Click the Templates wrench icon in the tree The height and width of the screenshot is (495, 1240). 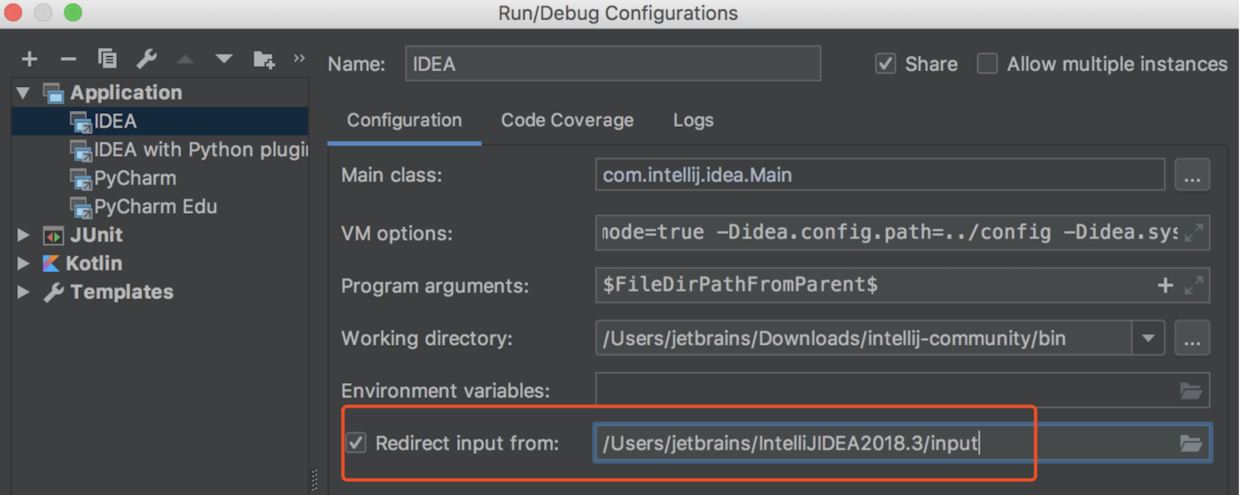coord(53,293)
